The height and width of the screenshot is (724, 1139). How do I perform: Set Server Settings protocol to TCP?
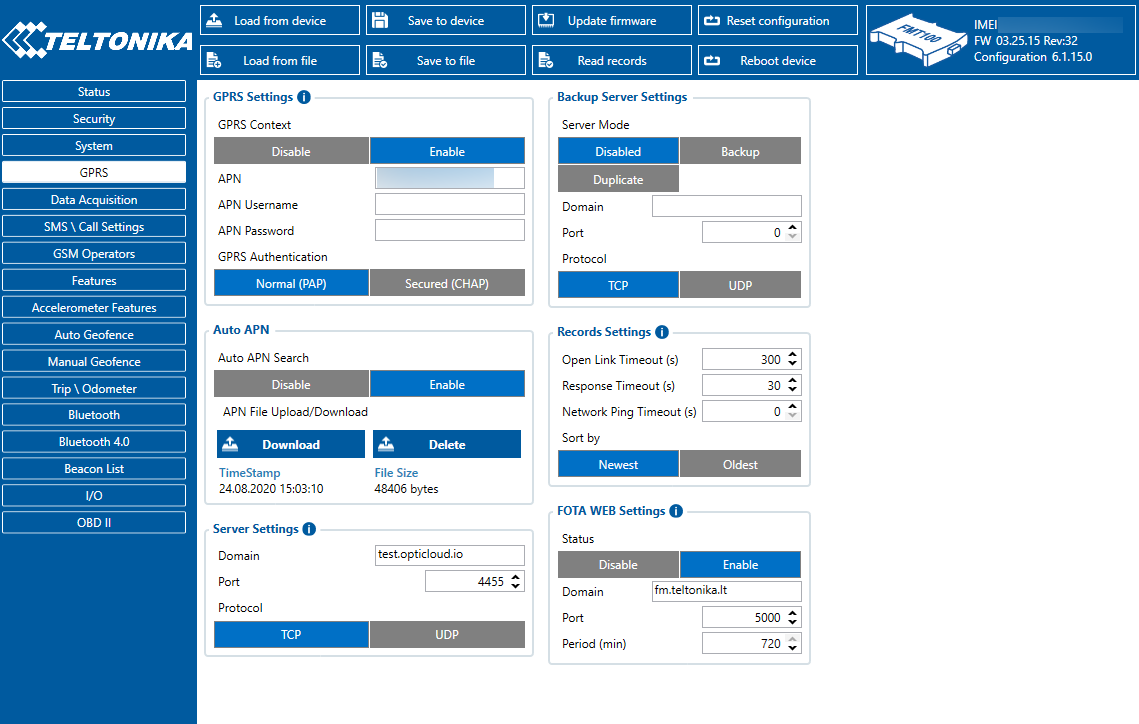pyautogui.click(x=291, y=634)
